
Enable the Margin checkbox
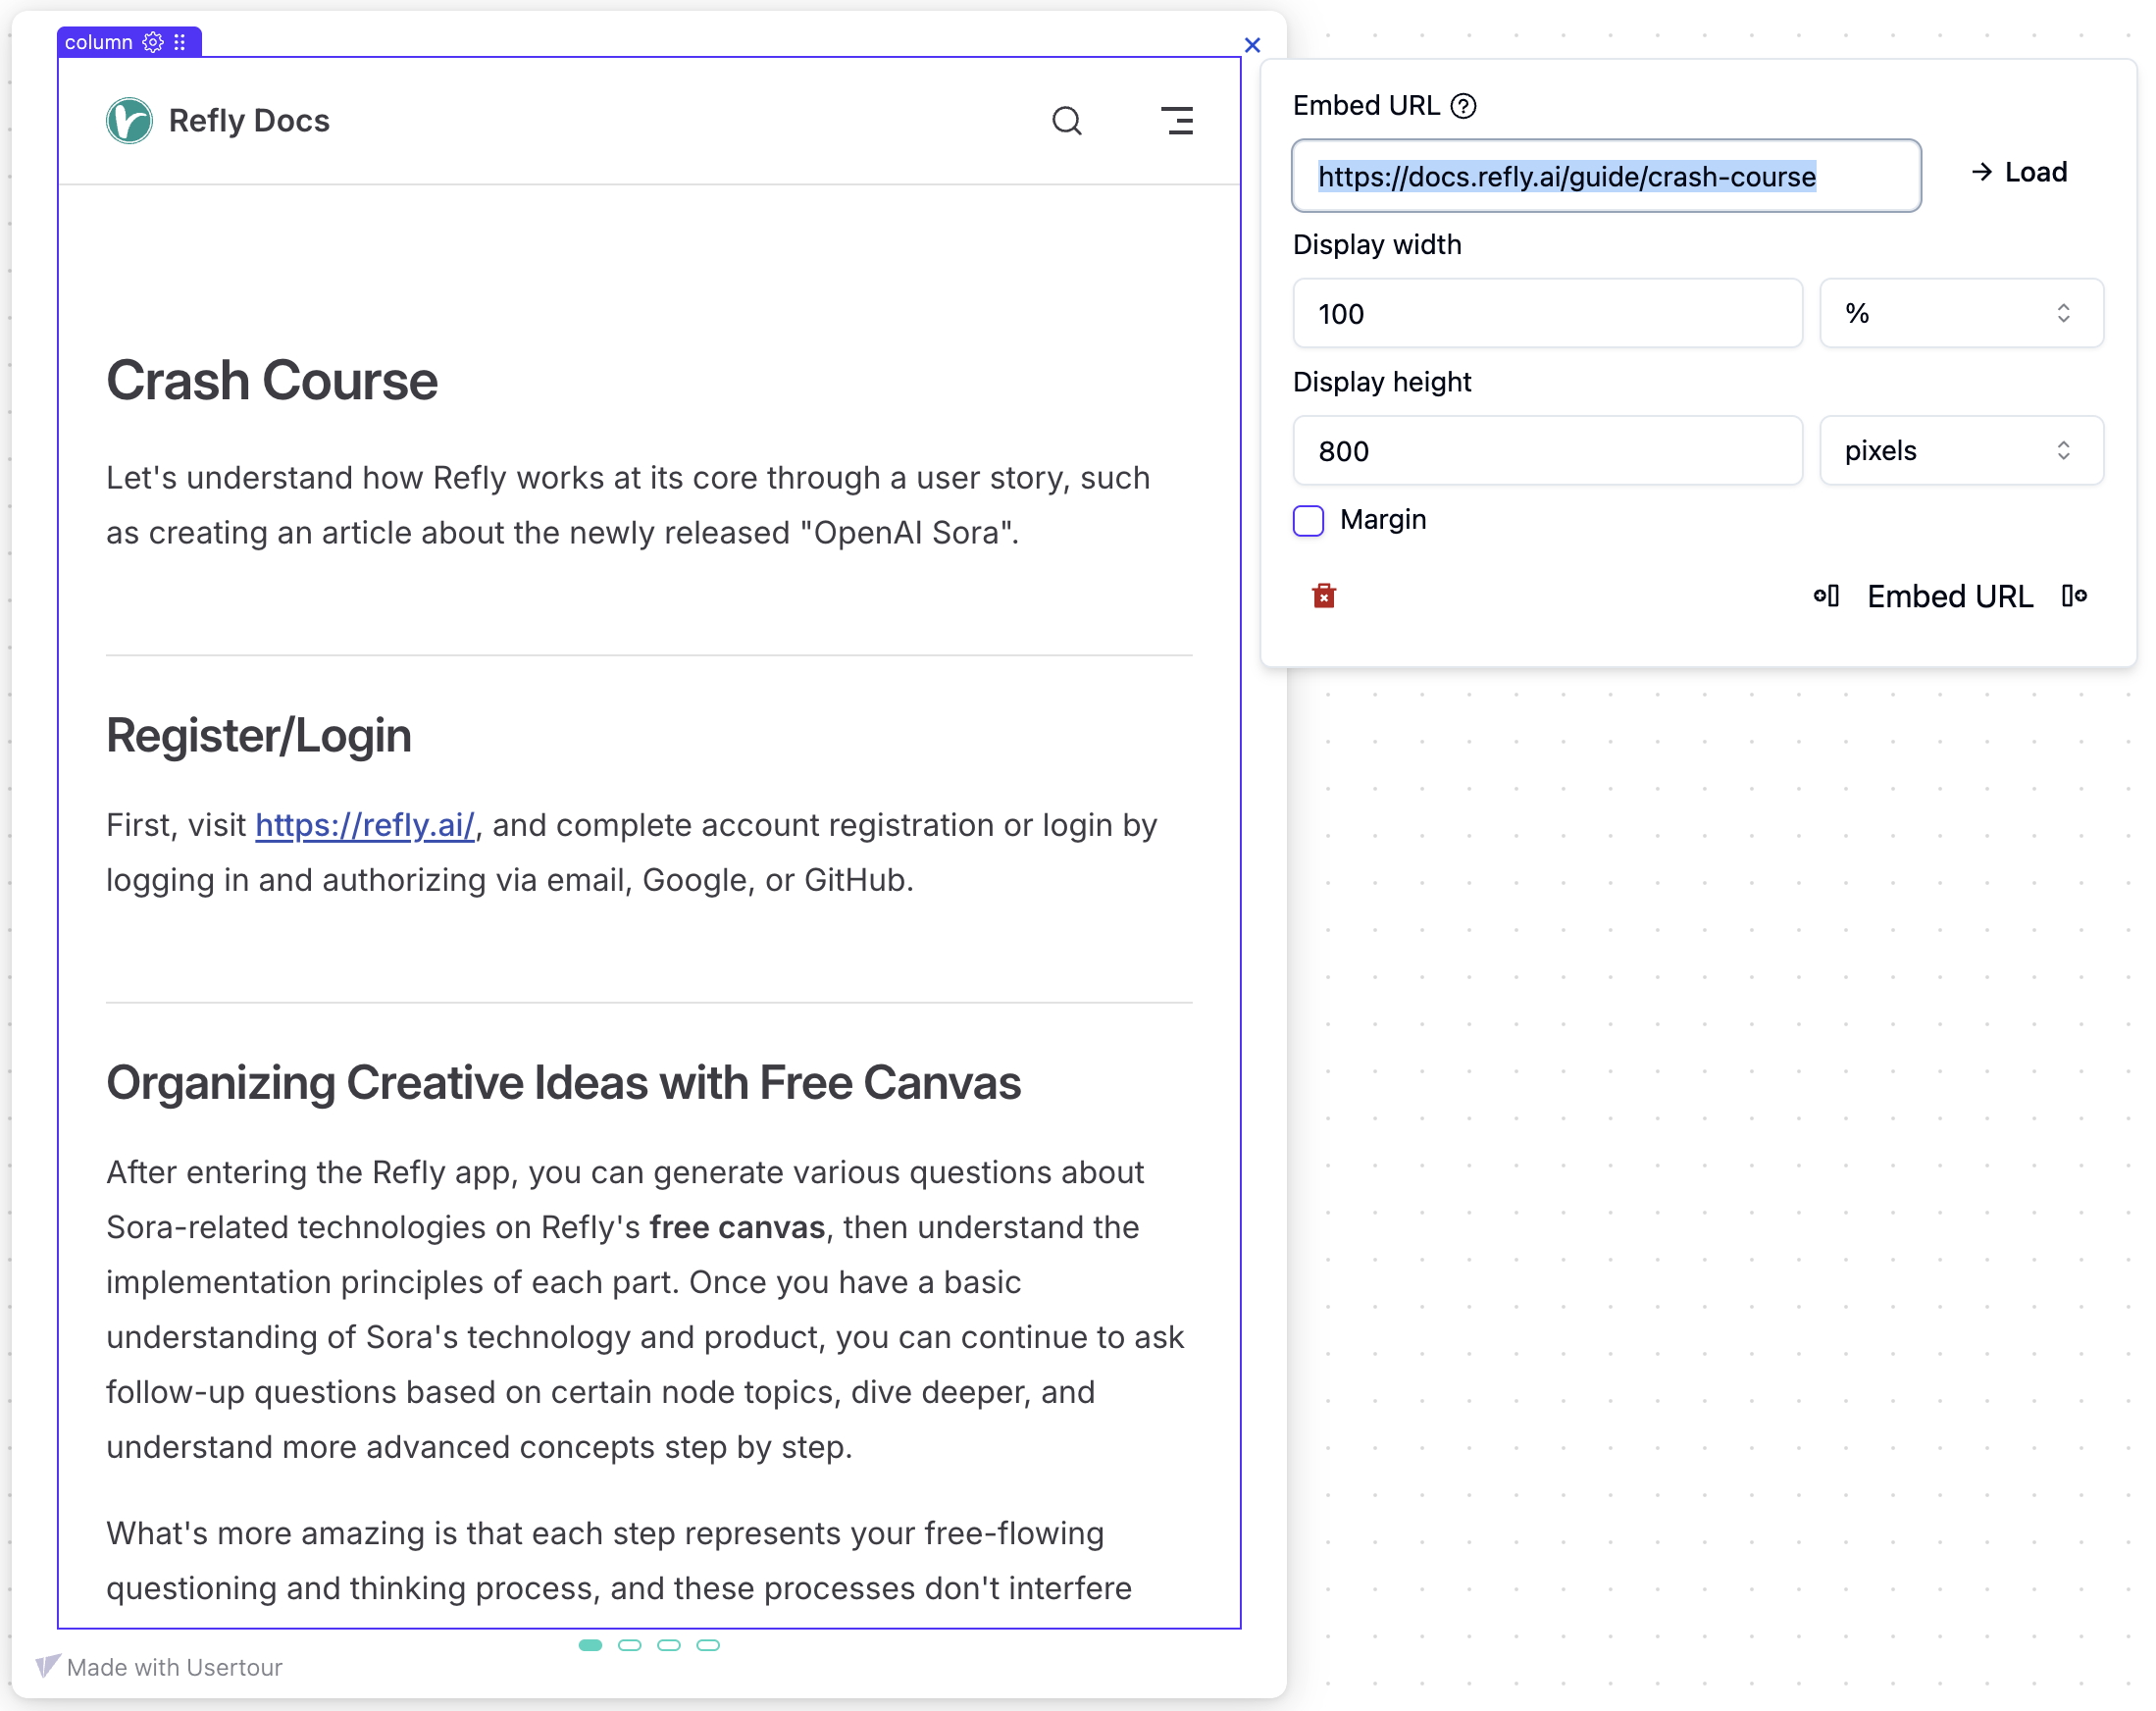click(1308, 521)
